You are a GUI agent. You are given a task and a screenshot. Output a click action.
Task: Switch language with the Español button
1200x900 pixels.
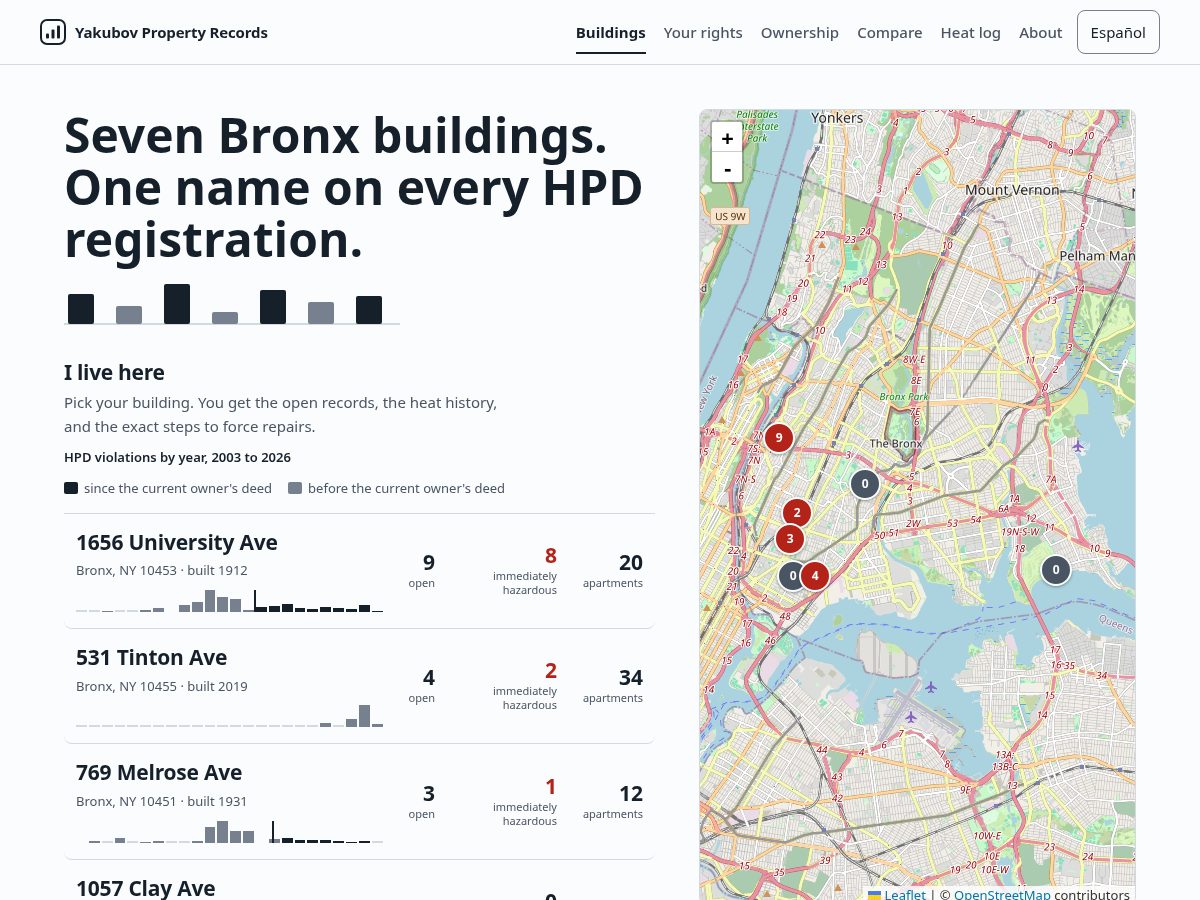tap(1118, 32)
